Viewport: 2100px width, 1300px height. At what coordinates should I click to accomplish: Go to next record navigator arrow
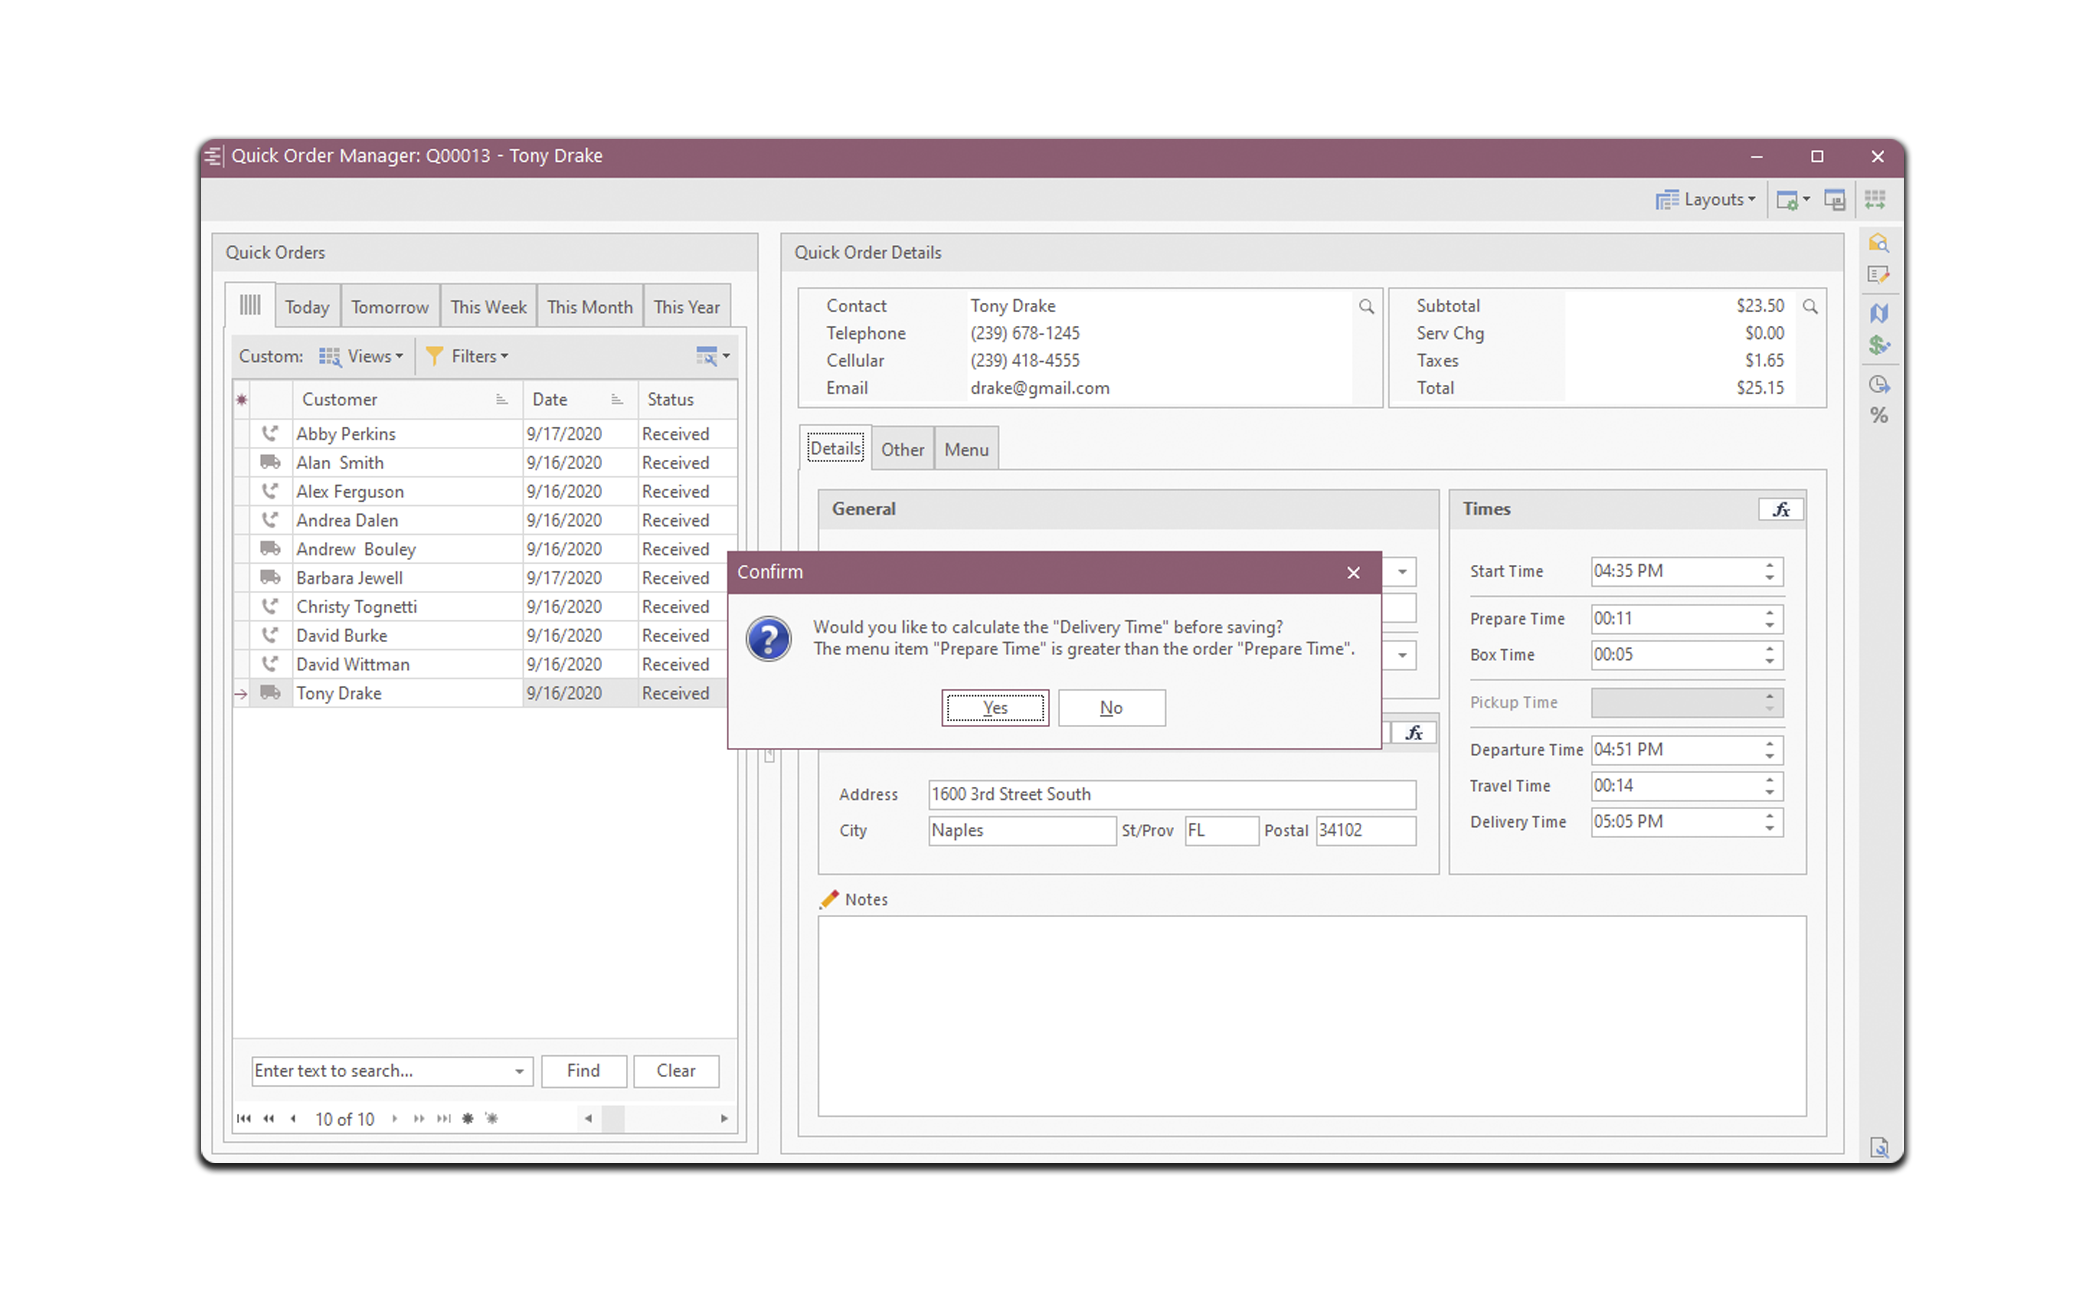tap(395, 1119)
